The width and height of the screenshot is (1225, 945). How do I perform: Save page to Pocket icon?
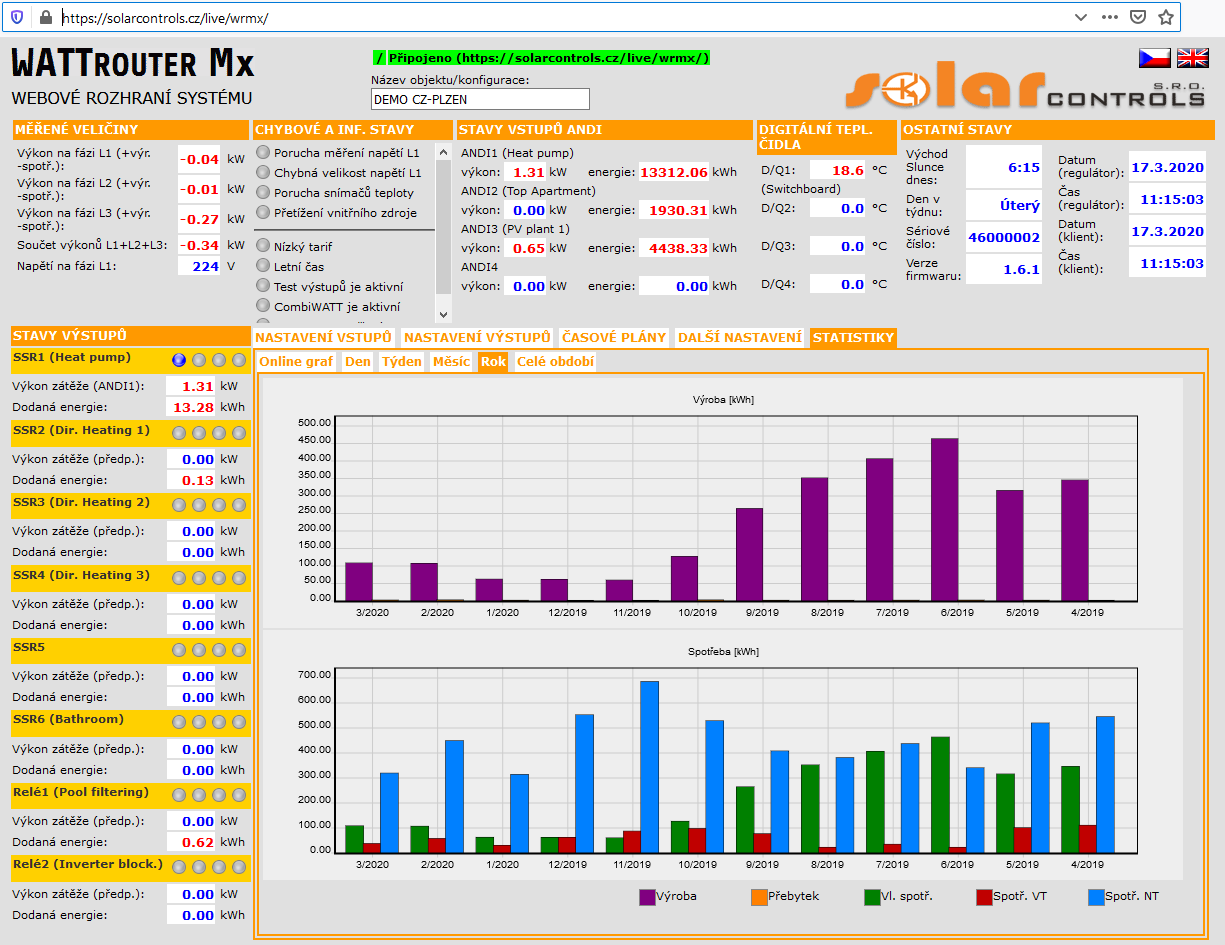tap(1138, 17)
